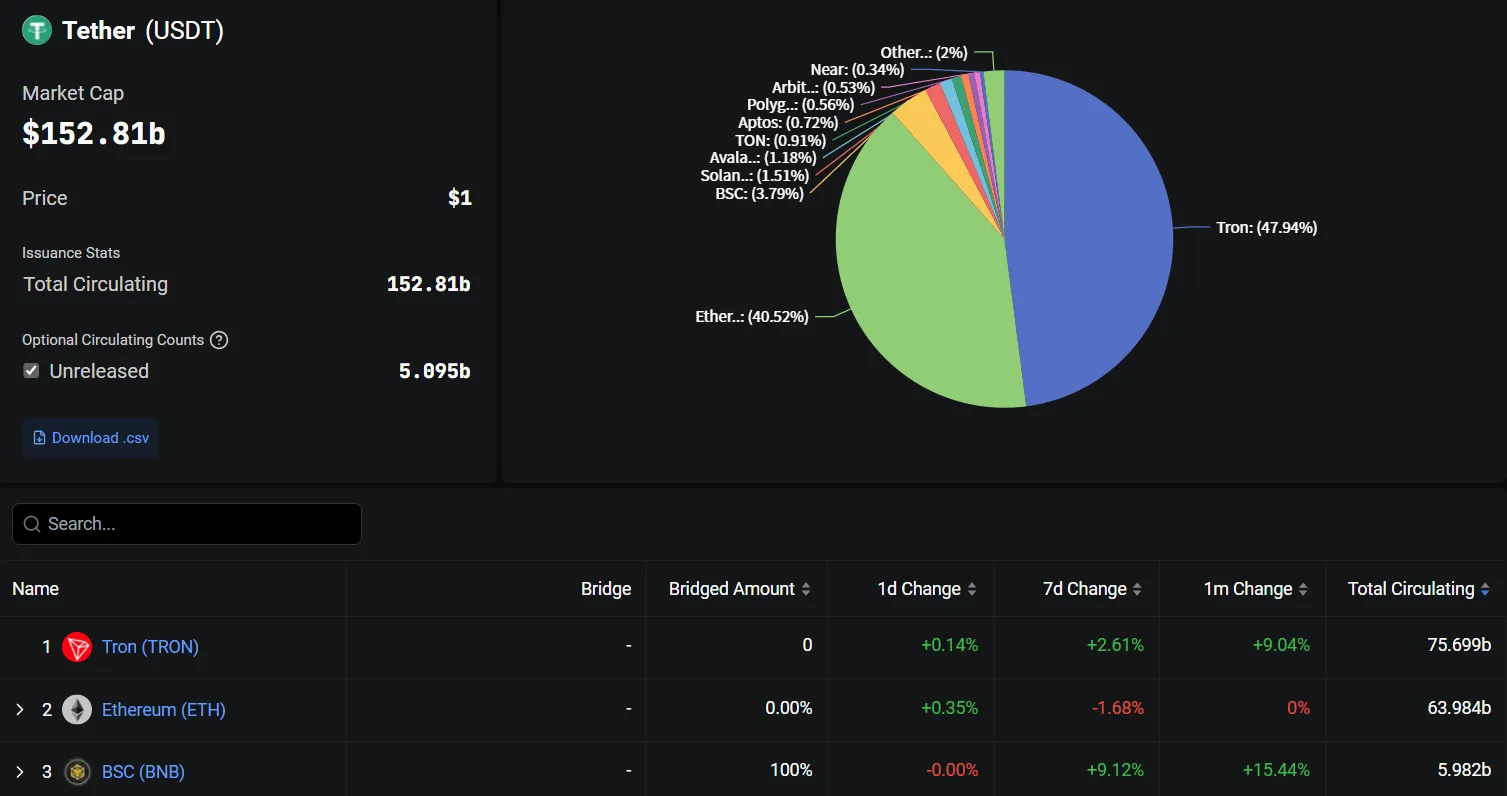The height and width of the screenshot is (796, 1507).
Task: Click the Tether logo icon
Action: pos(37,30)
